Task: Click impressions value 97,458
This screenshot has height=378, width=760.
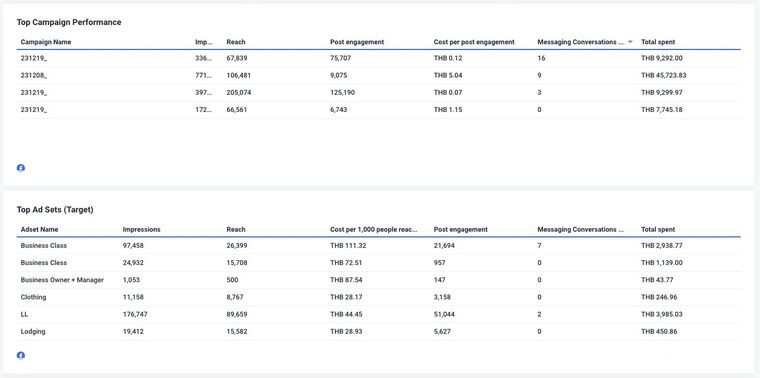Action: 133,246
